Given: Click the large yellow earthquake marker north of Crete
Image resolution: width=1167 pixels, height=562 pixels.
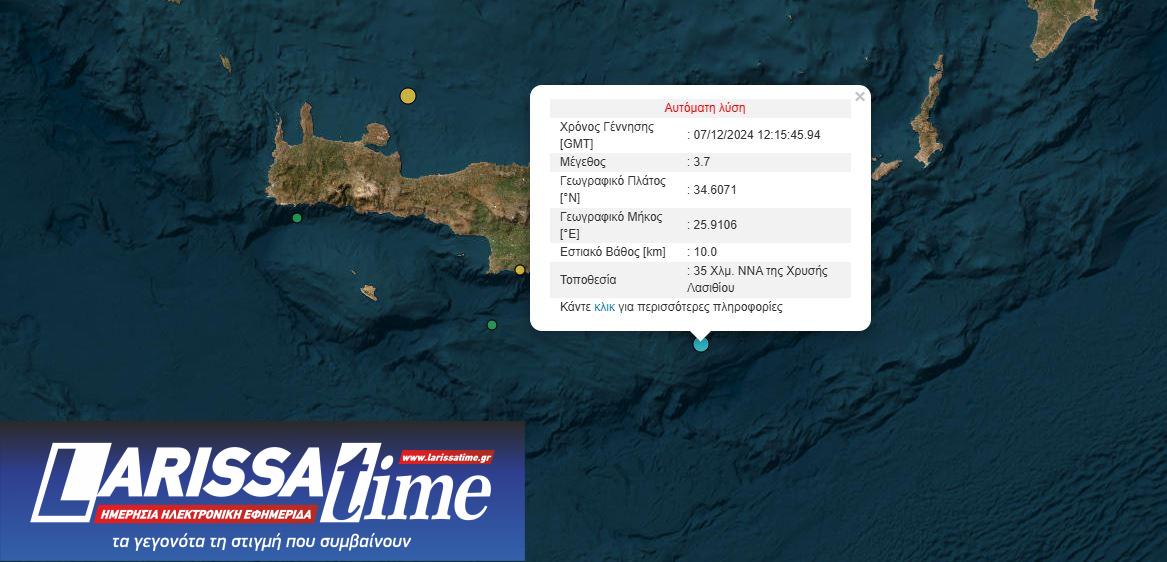Looking at the screenshot, I should [x=407, y=96].
